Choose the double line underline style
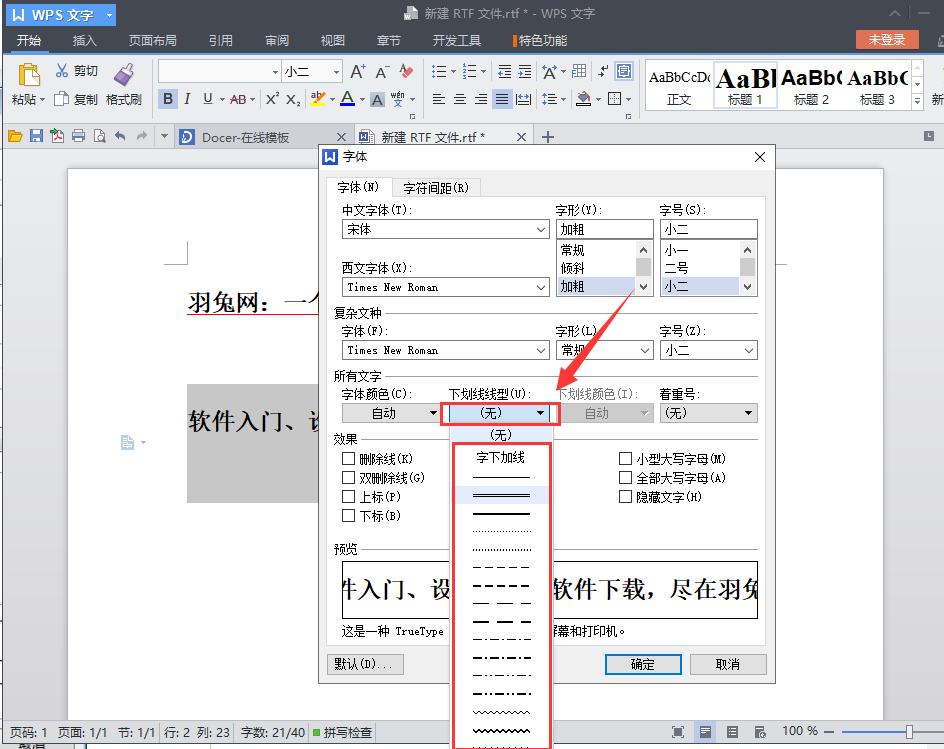This screenshot has height=749, width=944. [x=501, y=495]
